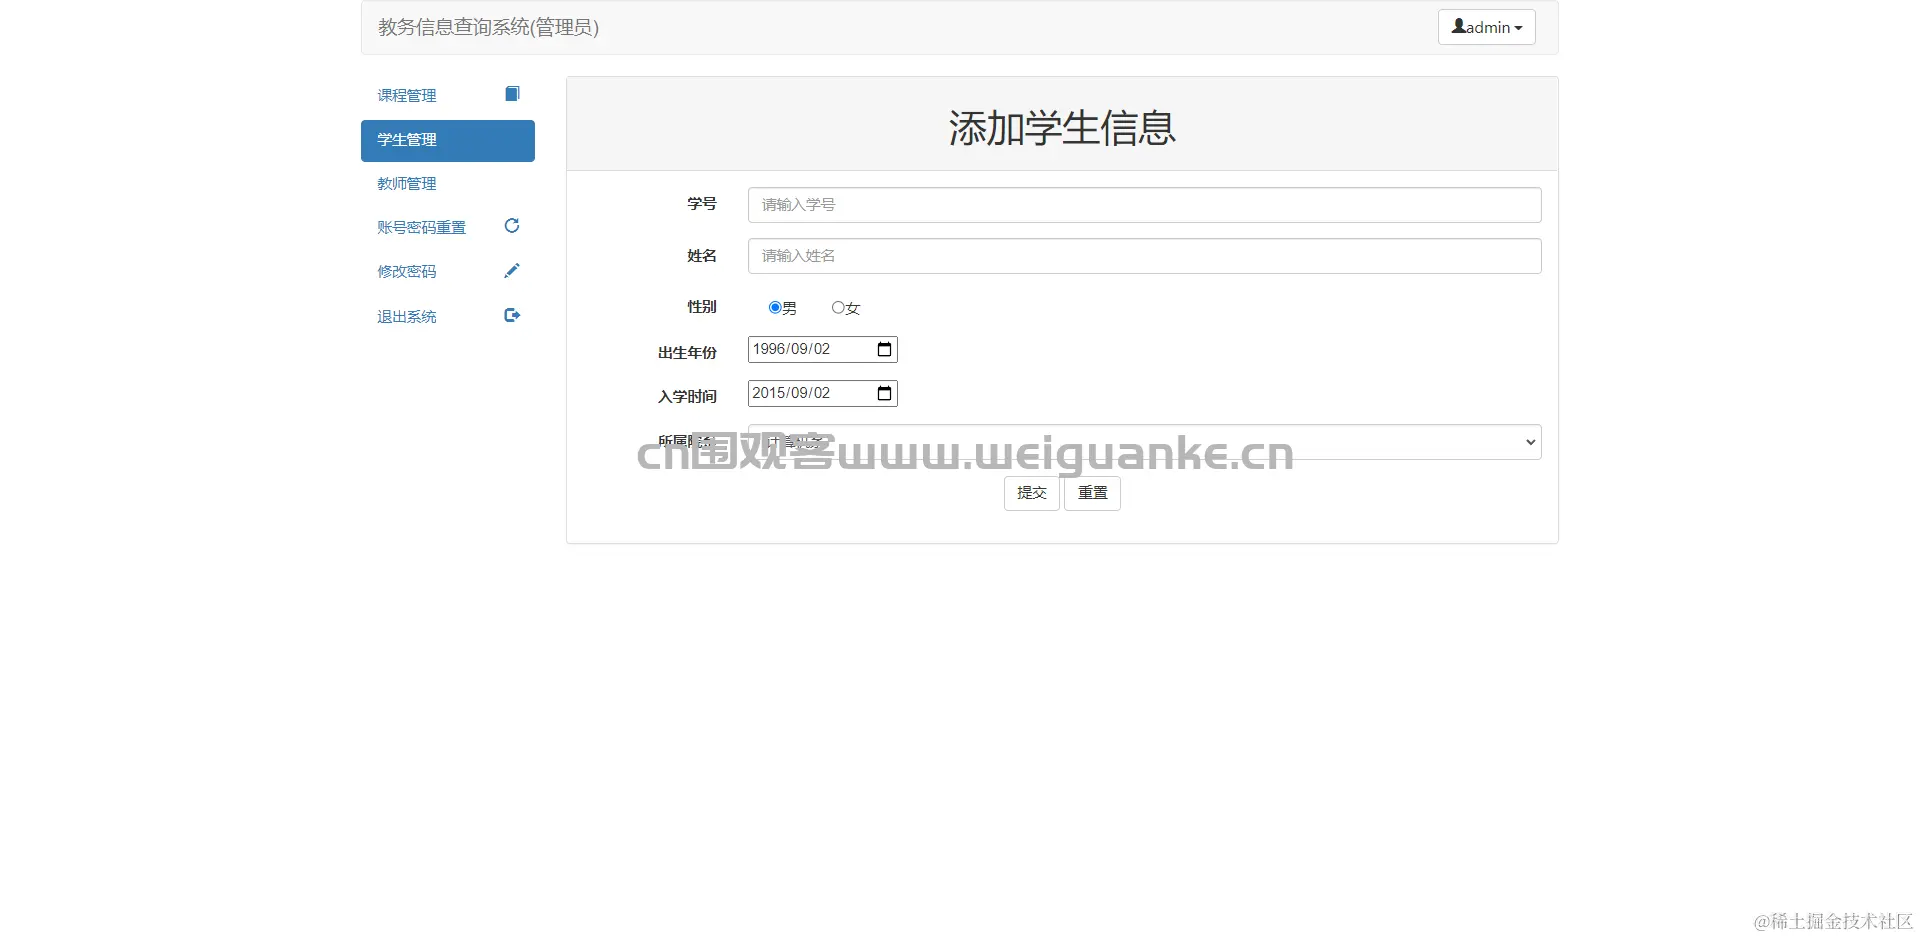The width and height of the screenshot is (1920, 938).
Task: Expand the 所属院系 select dropdown
Action: (1144, 442)
